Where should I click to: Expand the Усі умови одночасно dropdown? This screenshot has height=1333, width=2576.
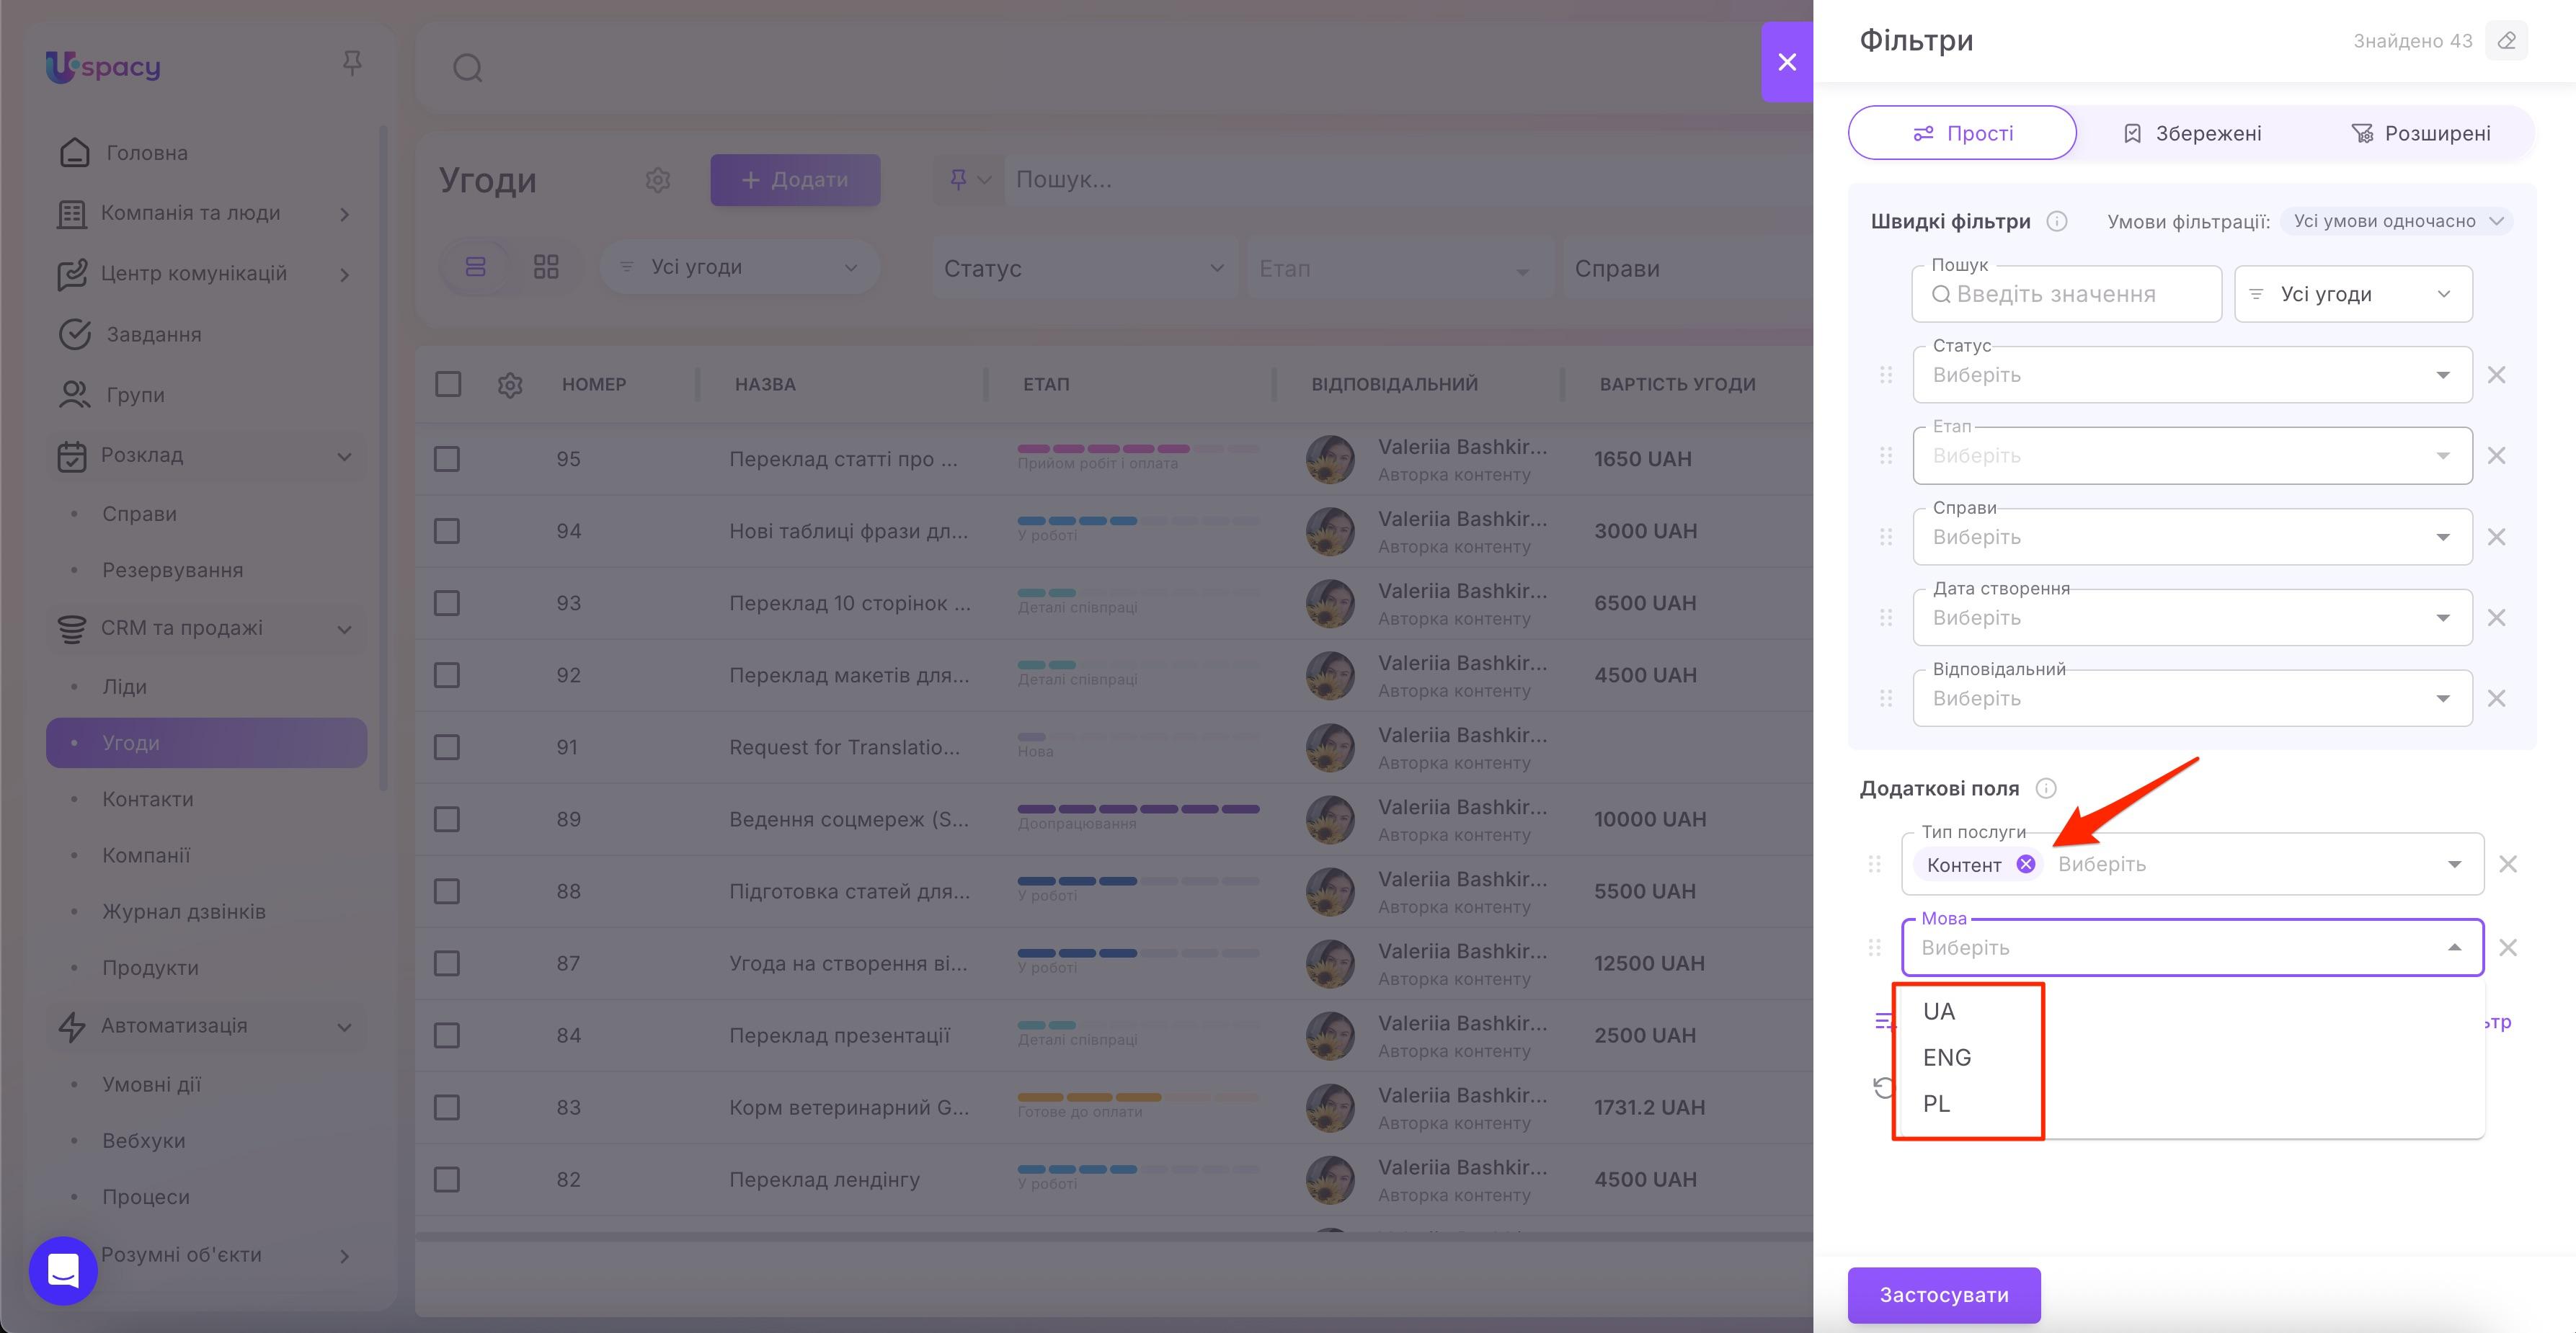click(2396, 221)
